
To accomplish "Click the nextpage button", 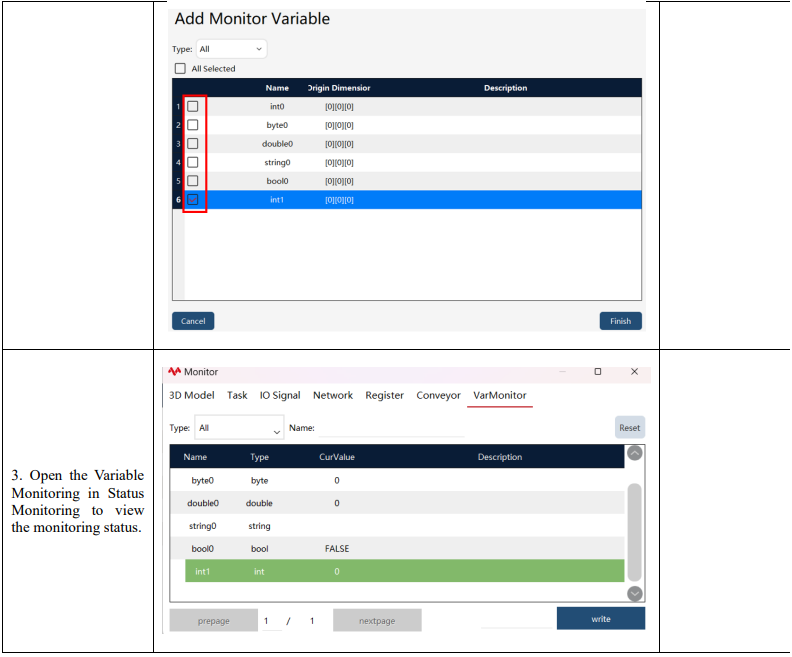I will 377,621.
